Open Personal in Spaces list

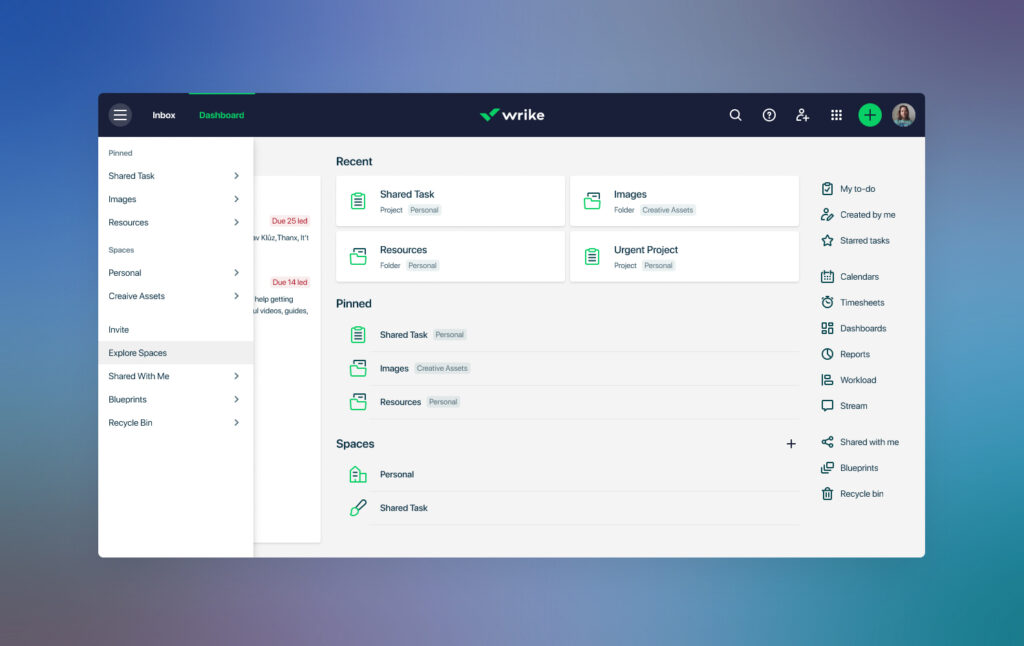click(397, 474)
